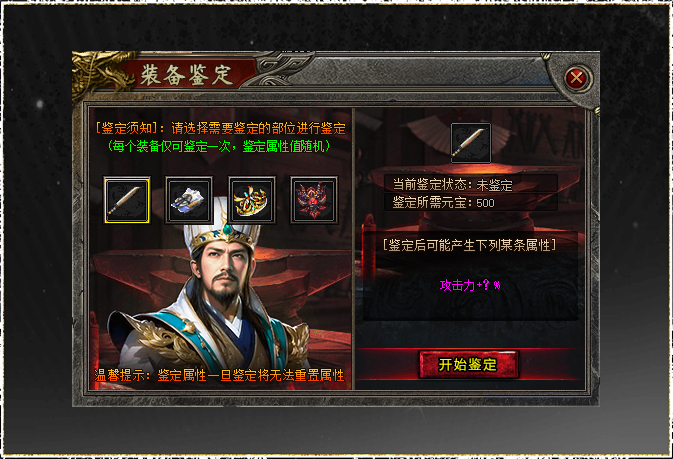The image size is (673, 459).
Task: Choose the silver armor equipment slot
Action: click(189, 200)
